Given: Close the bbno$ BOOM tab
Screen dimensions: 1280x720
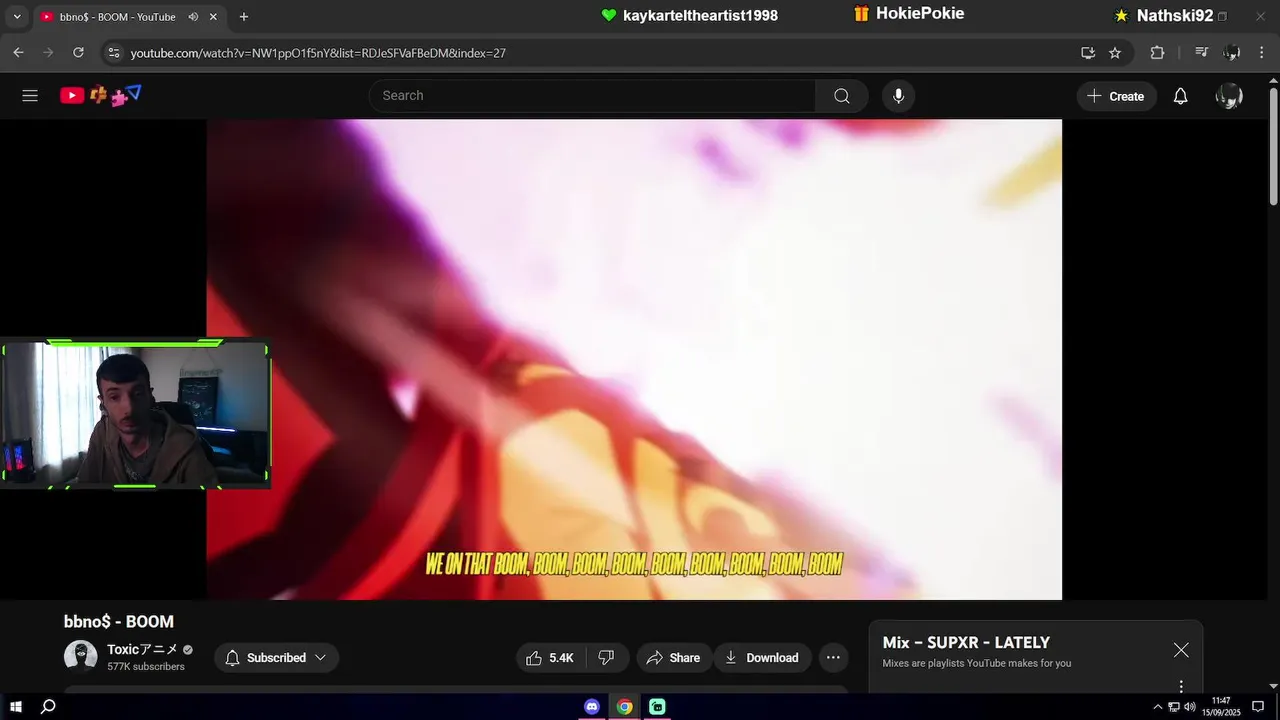Looking at the screenshot, I should [213, 17].
